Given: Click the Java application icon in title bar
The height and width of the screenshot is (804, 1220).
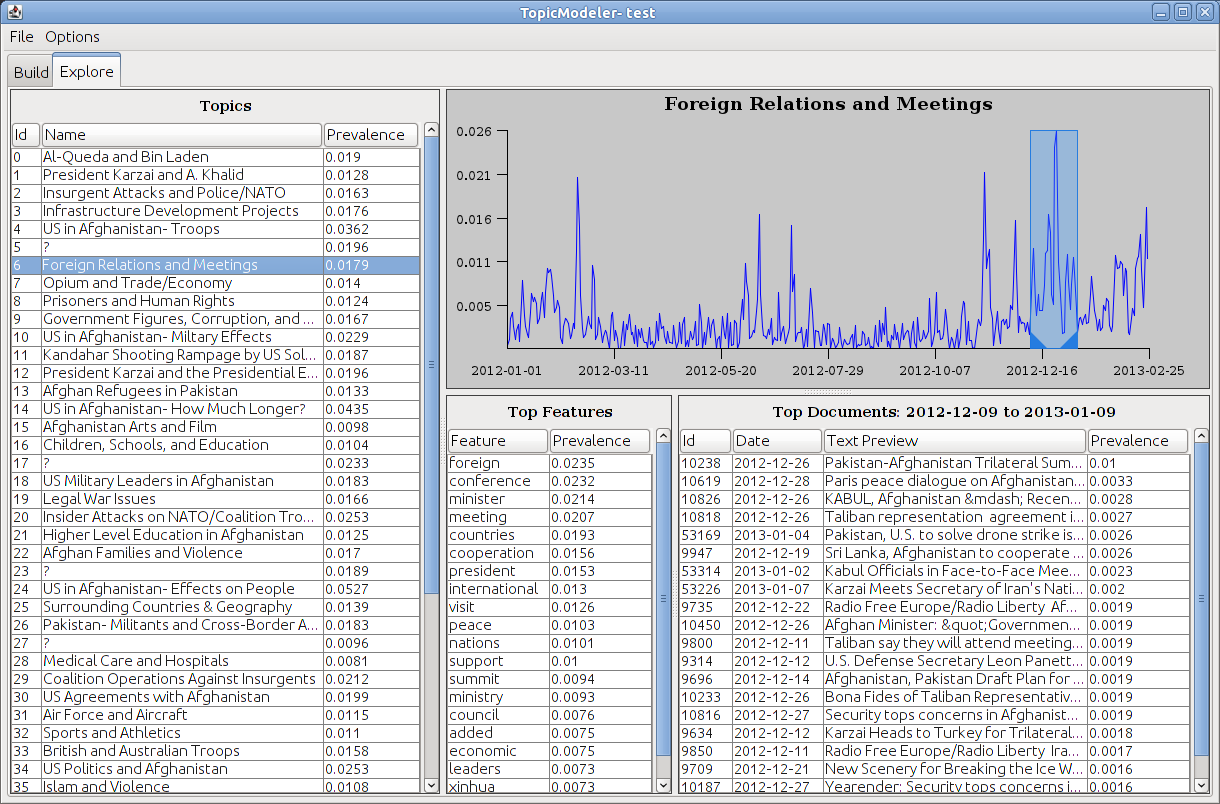Looking at the screenshot, I should [x=15, y=12].
